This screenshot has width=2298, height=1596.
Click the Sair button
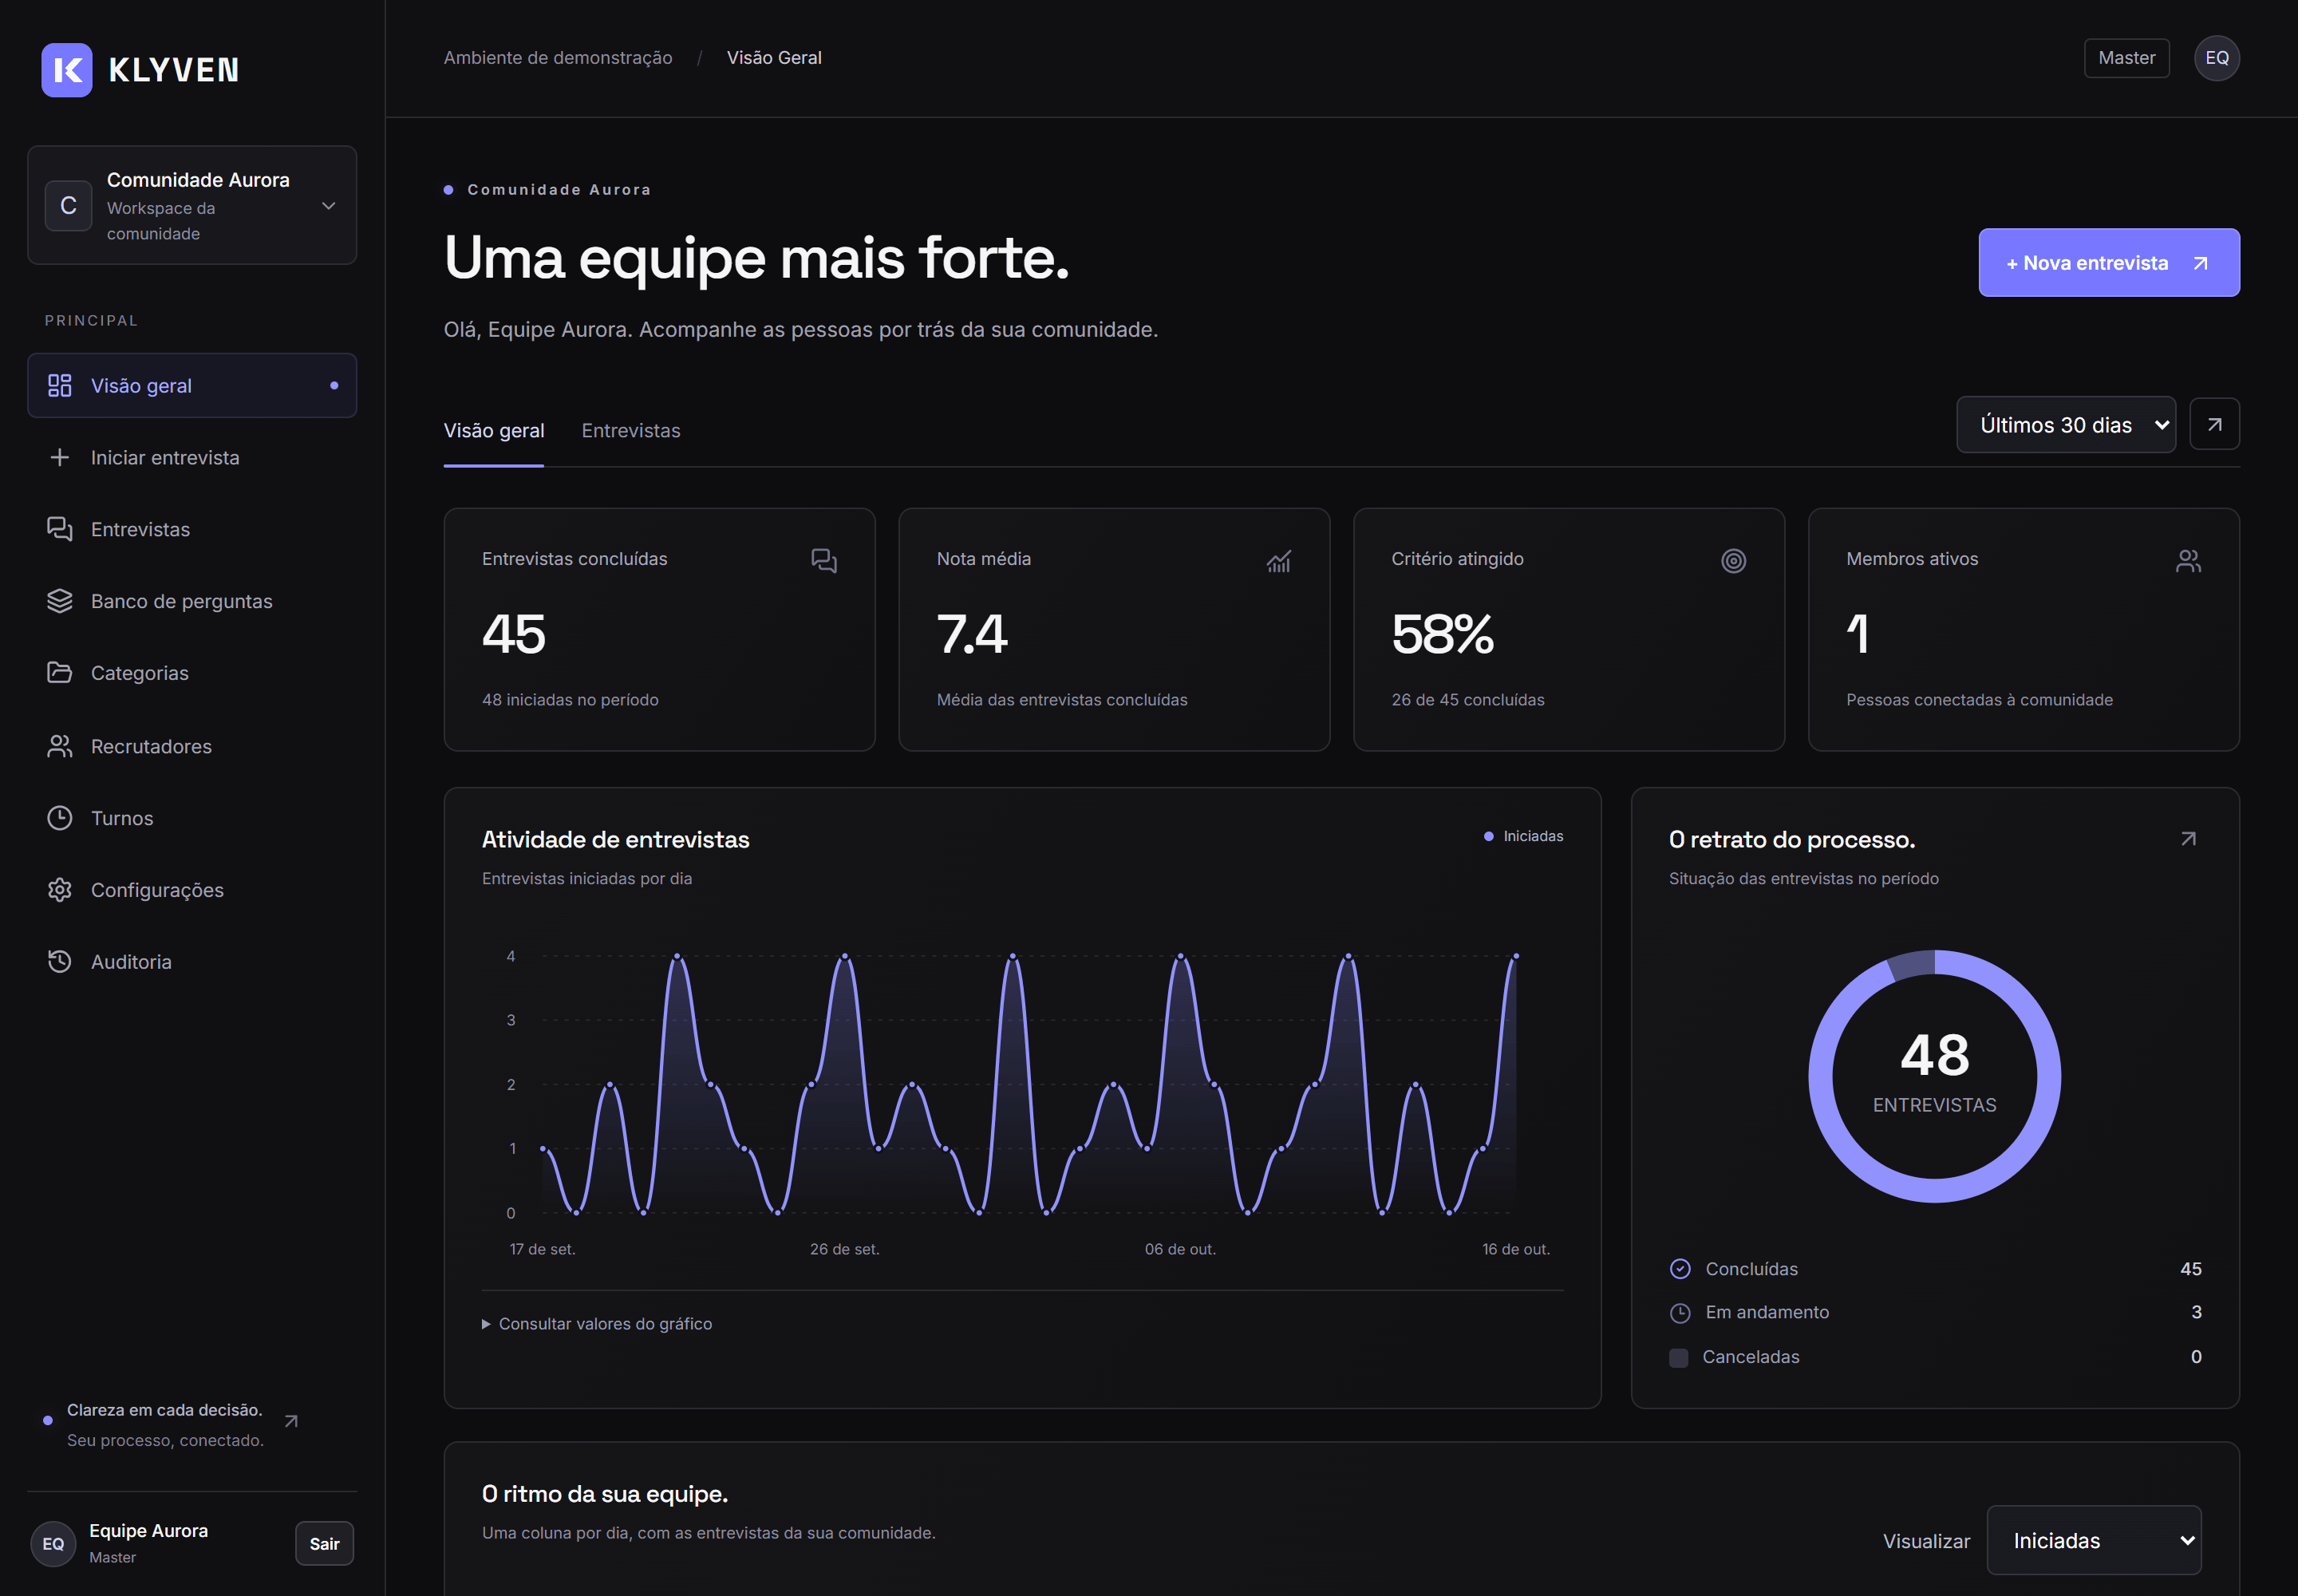click(325, 1544)
